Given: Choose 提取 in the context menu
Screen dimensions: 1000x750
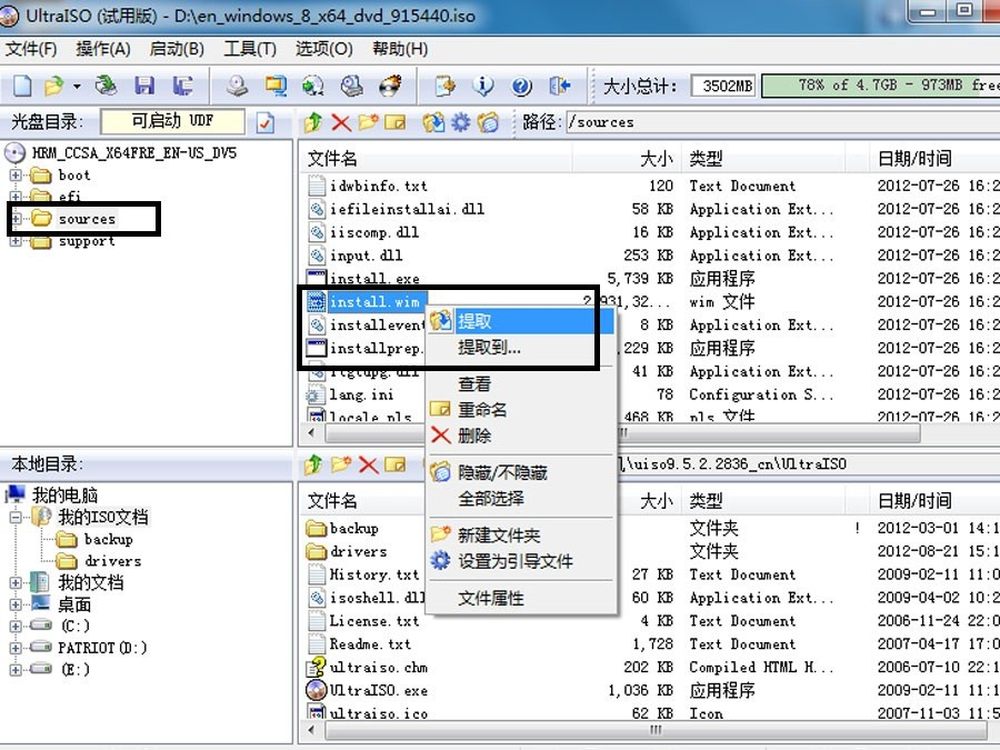Looking at the screenshot, I should coord(521,321).
